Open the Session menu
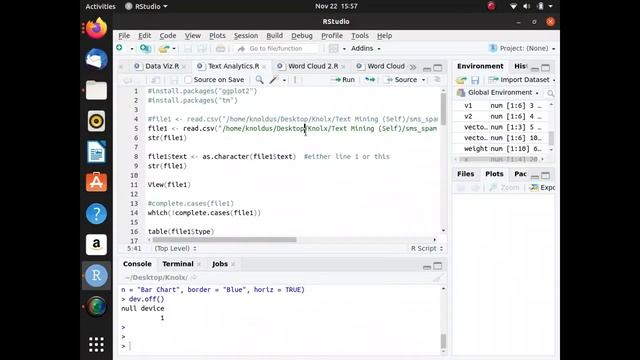This screenshot has width=640, height=360. (246, 36)
